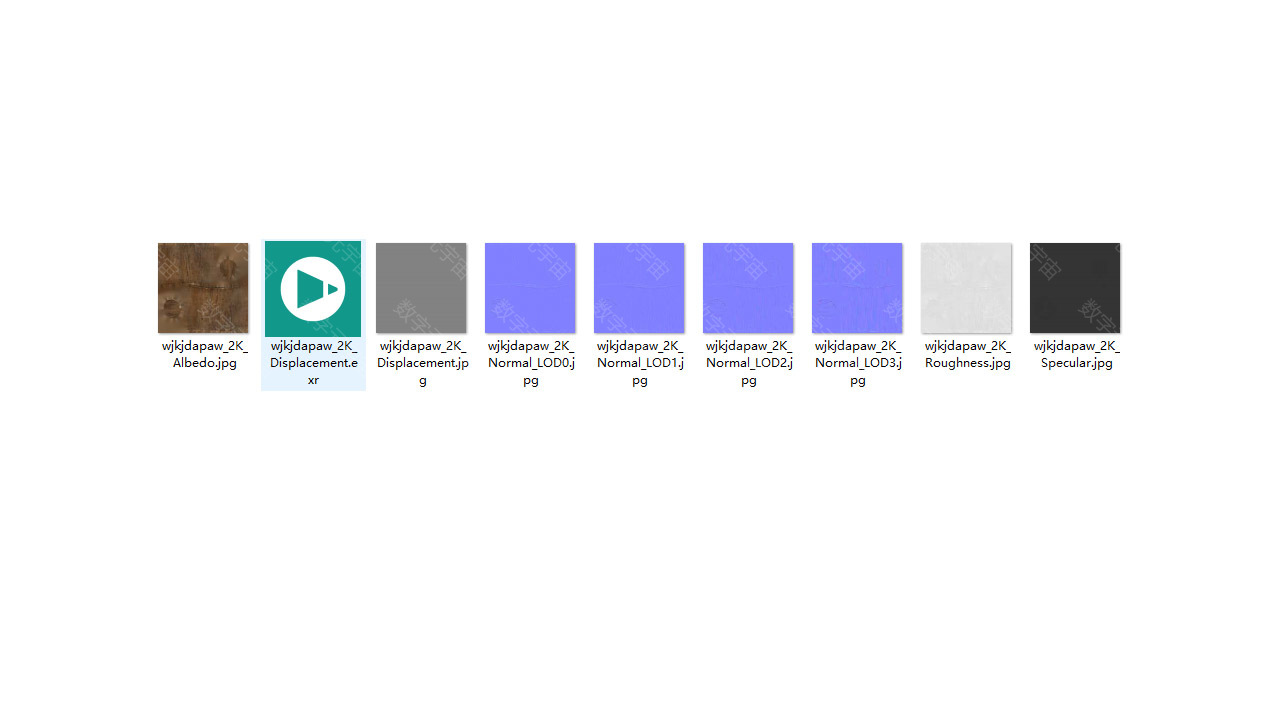Select the dark Specular.jpg thumbnail
The image size is (1280, 720).
point(1075,288)
